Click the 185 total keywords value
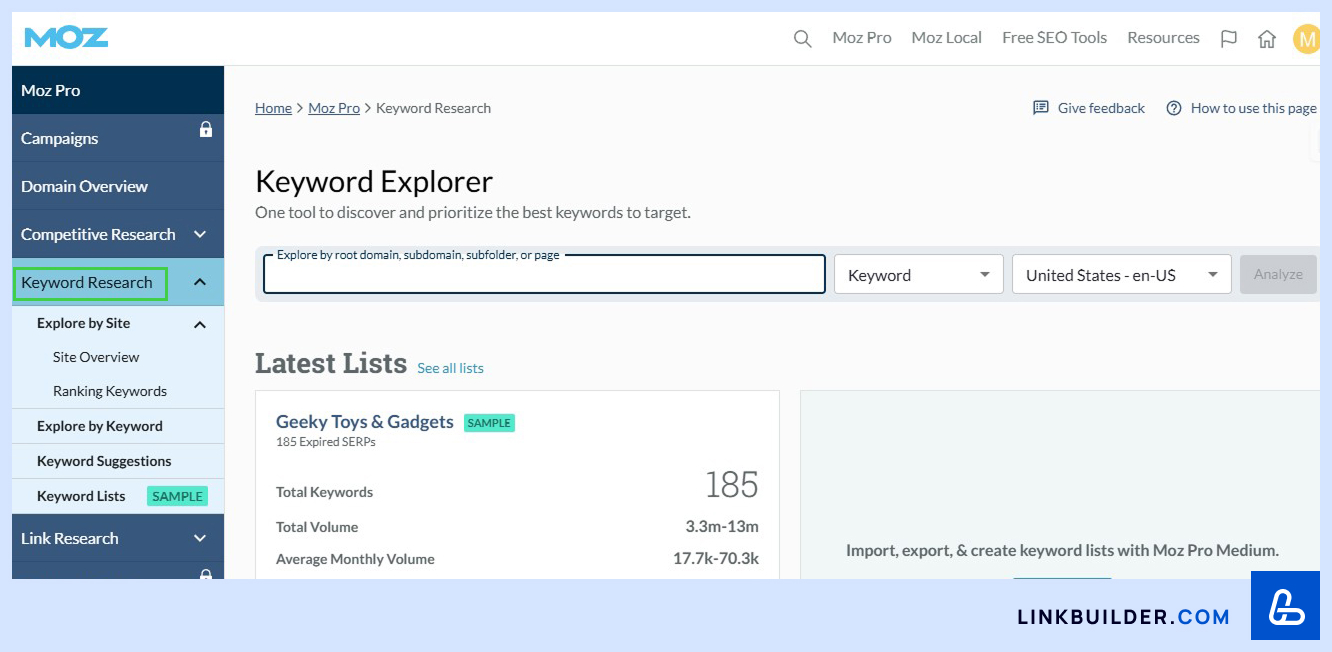1332x652 pixels. pyautogui.click(x=731, y=485)
